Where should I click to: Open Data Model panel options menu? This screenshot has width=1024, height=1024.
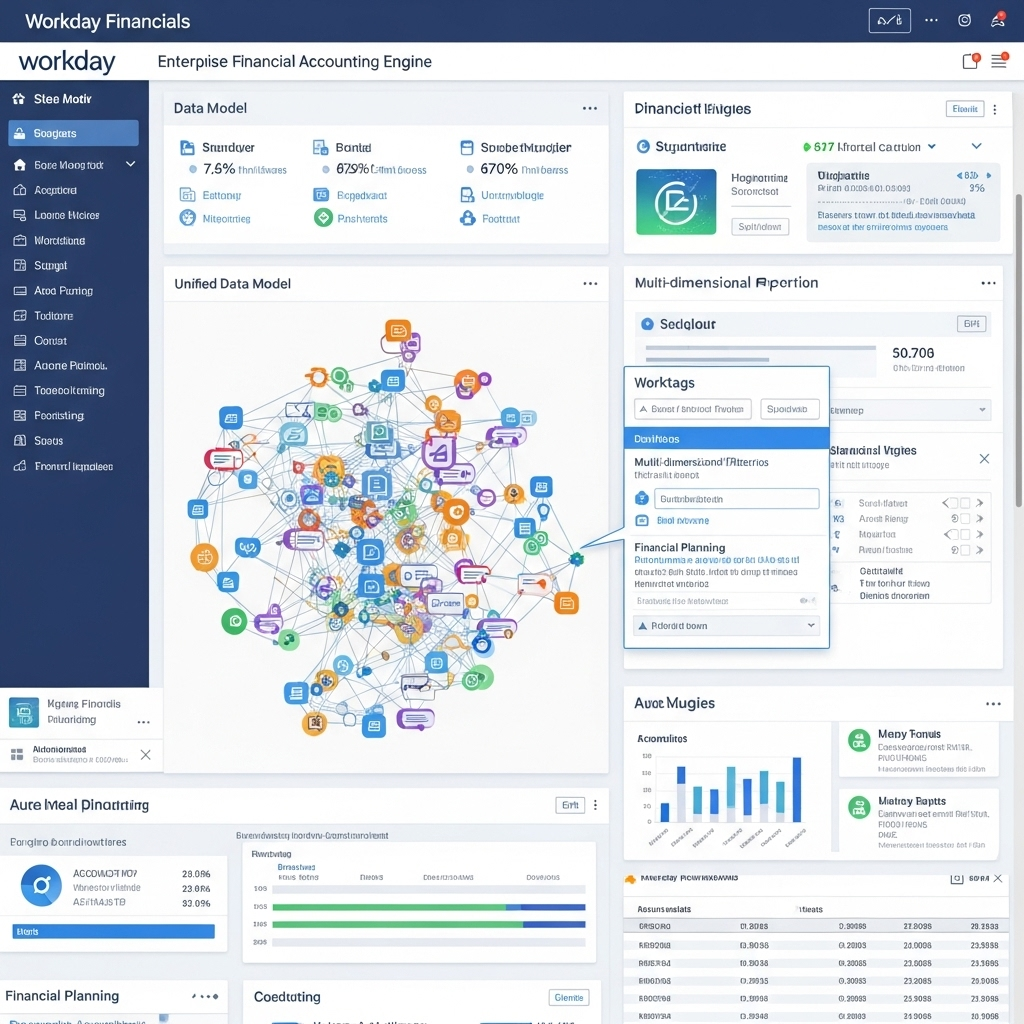590,108
